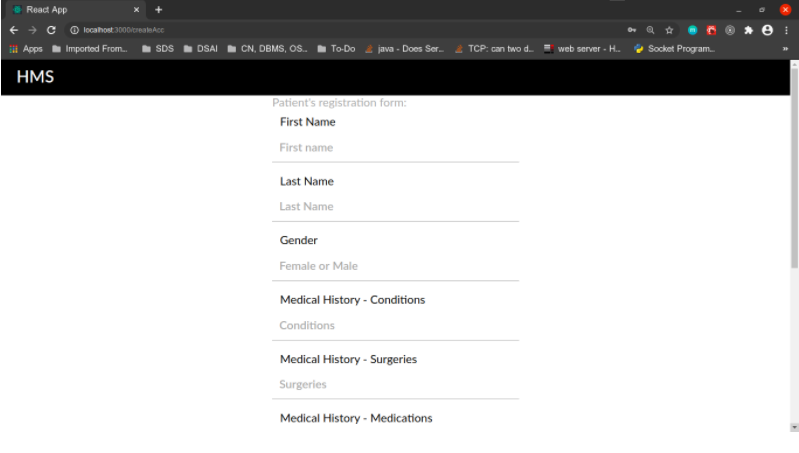The width and height of the screenshot is (799, 453).
Task: Click the HMS header logo
Action: 35,77
